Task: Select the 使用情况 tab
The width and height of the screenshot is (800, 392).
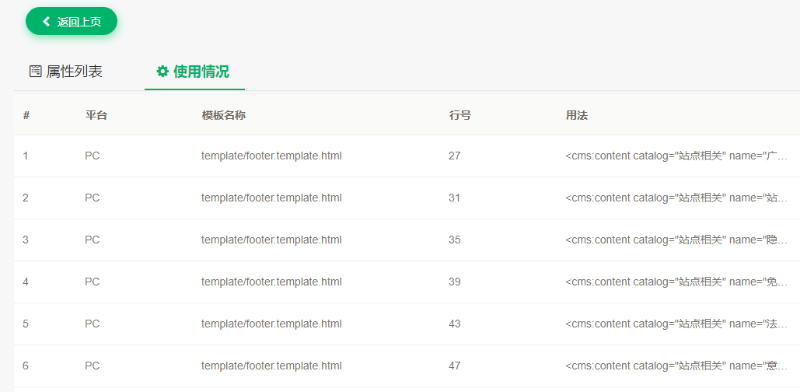Action: [x=193, y=71]
